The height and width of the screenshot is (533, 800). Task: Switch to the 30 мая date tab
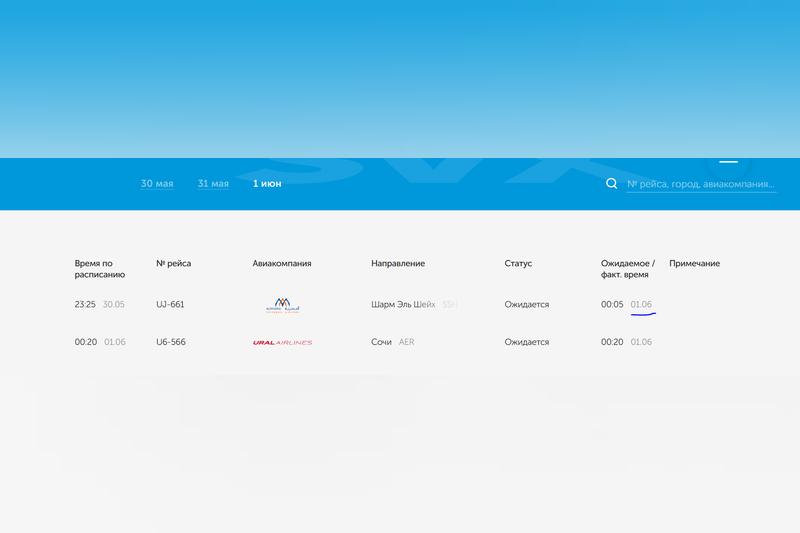[x=157, y=184]
